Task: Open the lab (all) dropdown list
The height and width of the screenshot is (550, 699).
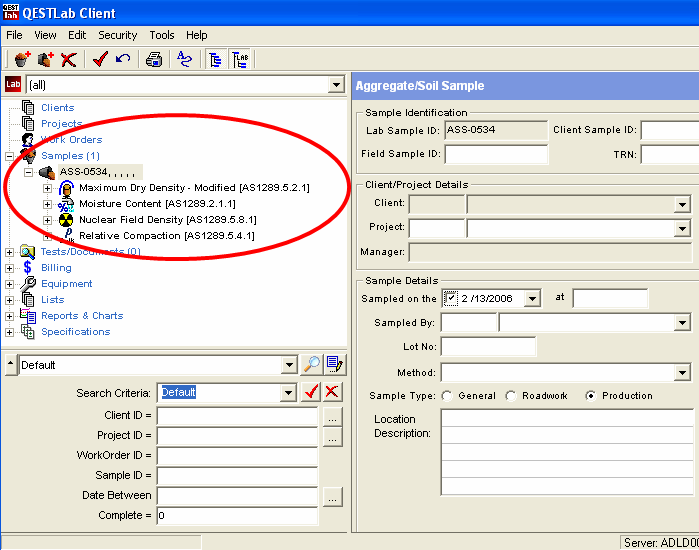Action: point(335,85)
